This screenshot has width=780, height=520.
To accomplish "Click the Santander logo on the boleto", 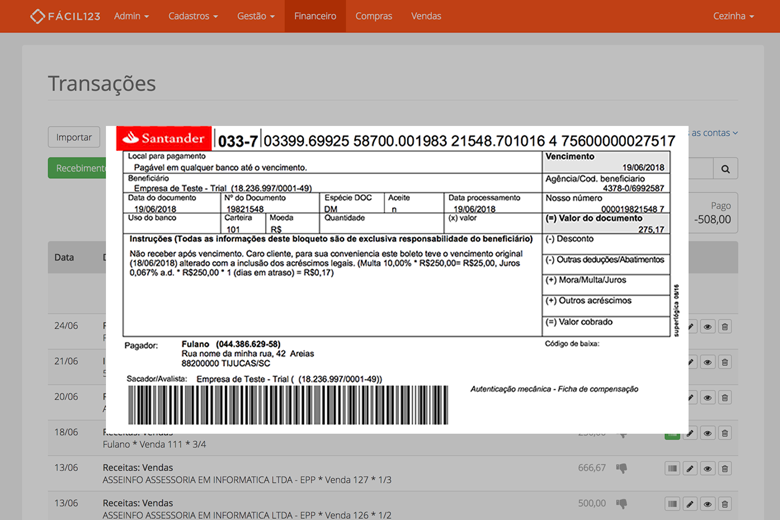I will coord(164,138).
